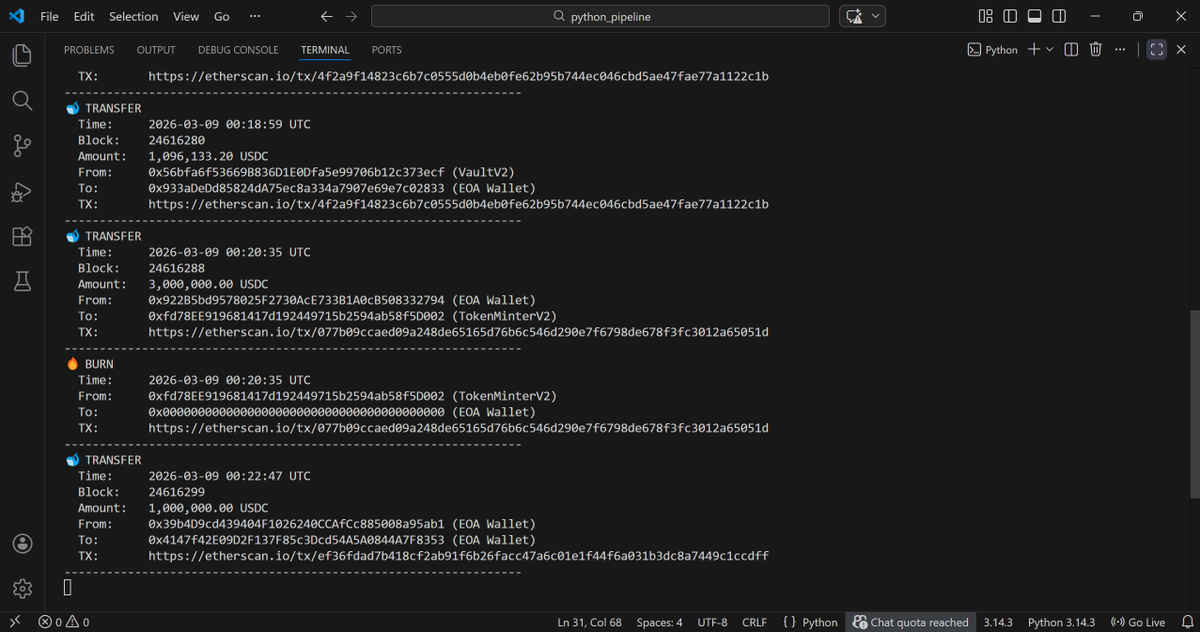Open the Copilot chat dropdown arrow
This screenshot has height=632, width=1200.
pos(877,16)
